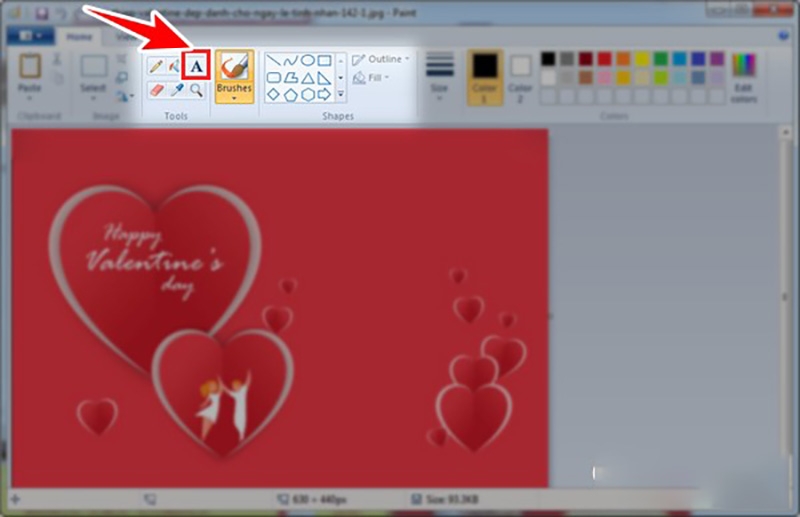Pick the Curve shape

coord(291,61)
